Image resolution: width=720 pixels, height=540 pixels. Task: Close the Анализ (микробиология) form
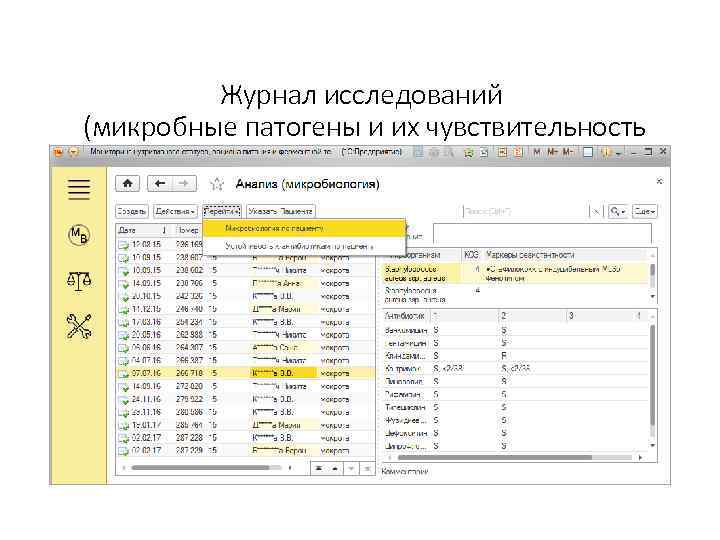[x=659, y=181]
